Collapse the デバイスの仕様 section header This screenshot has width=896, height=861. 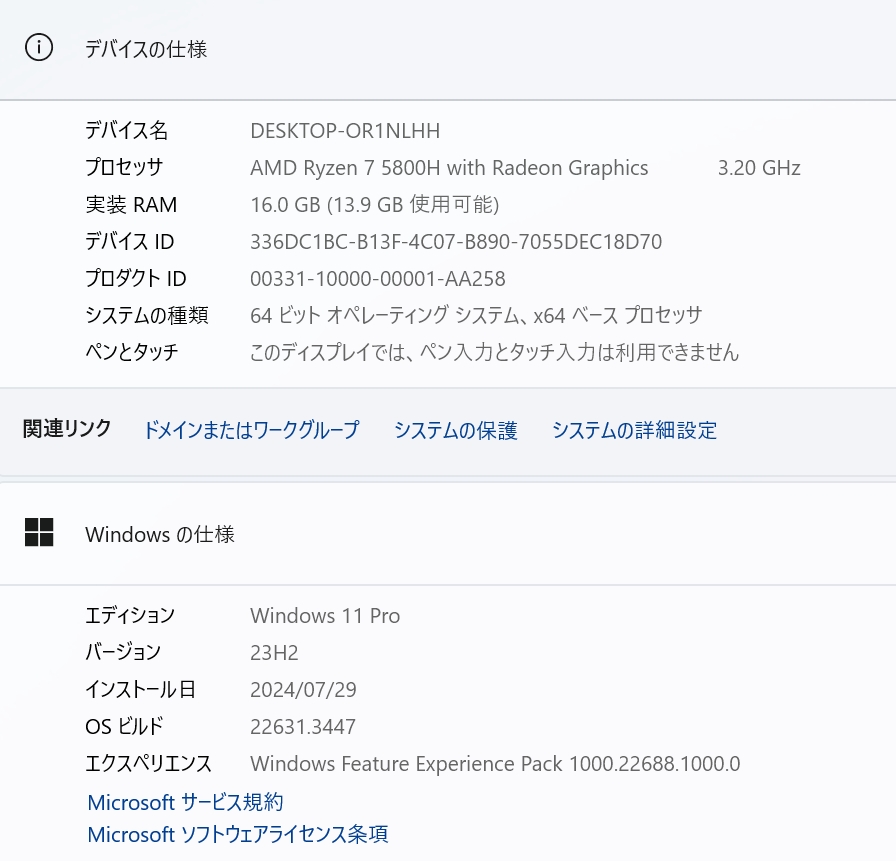click(145, 49)
